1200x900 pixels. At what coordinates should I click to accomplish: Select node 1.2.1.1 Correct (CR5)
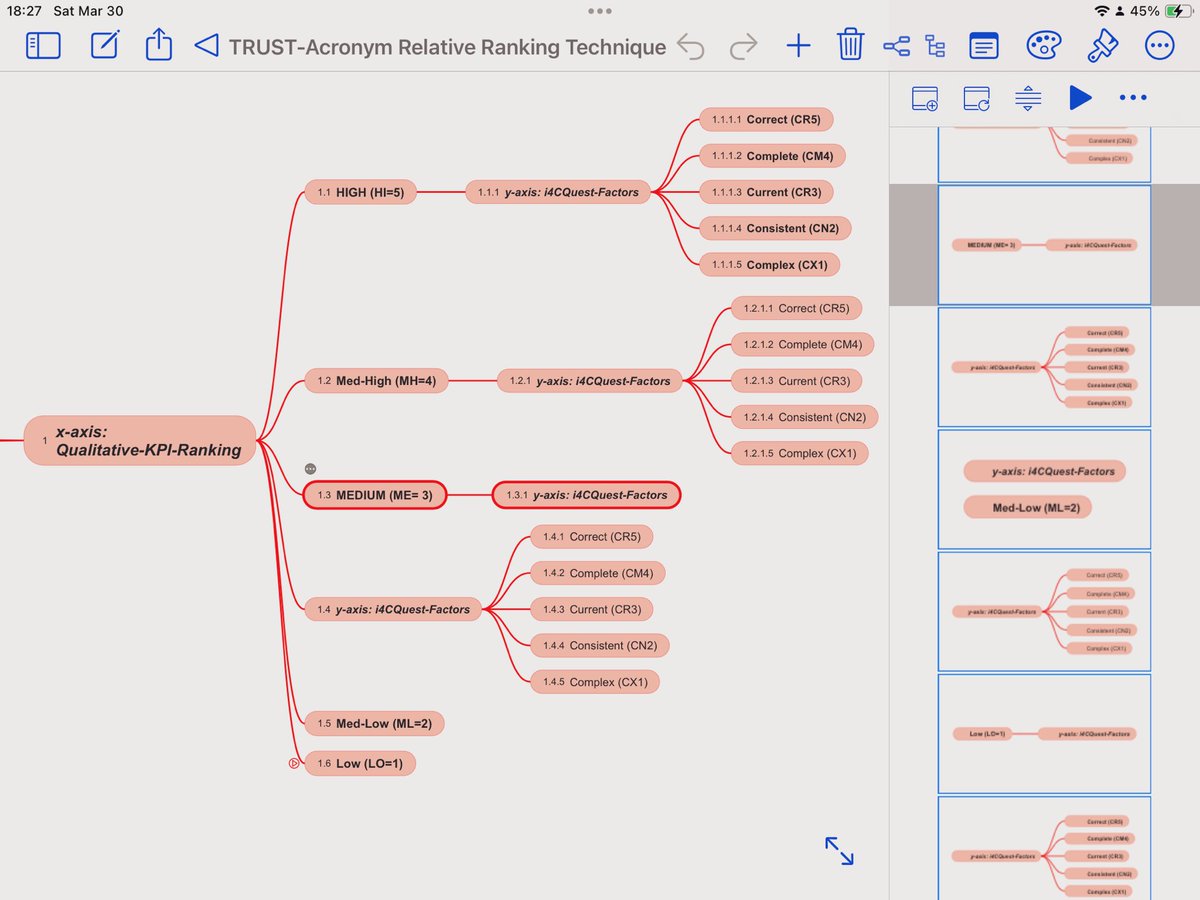796,308
